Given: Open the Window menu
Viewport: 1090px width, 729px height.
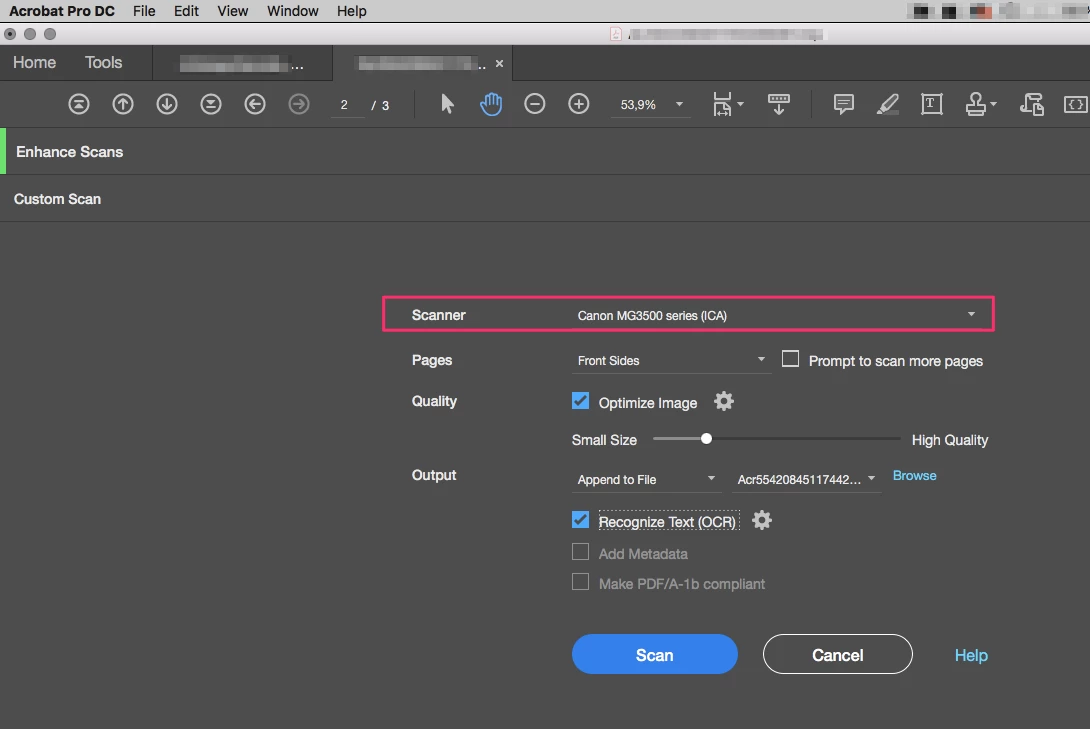Looking at the screenshot, I should [293, 11].
